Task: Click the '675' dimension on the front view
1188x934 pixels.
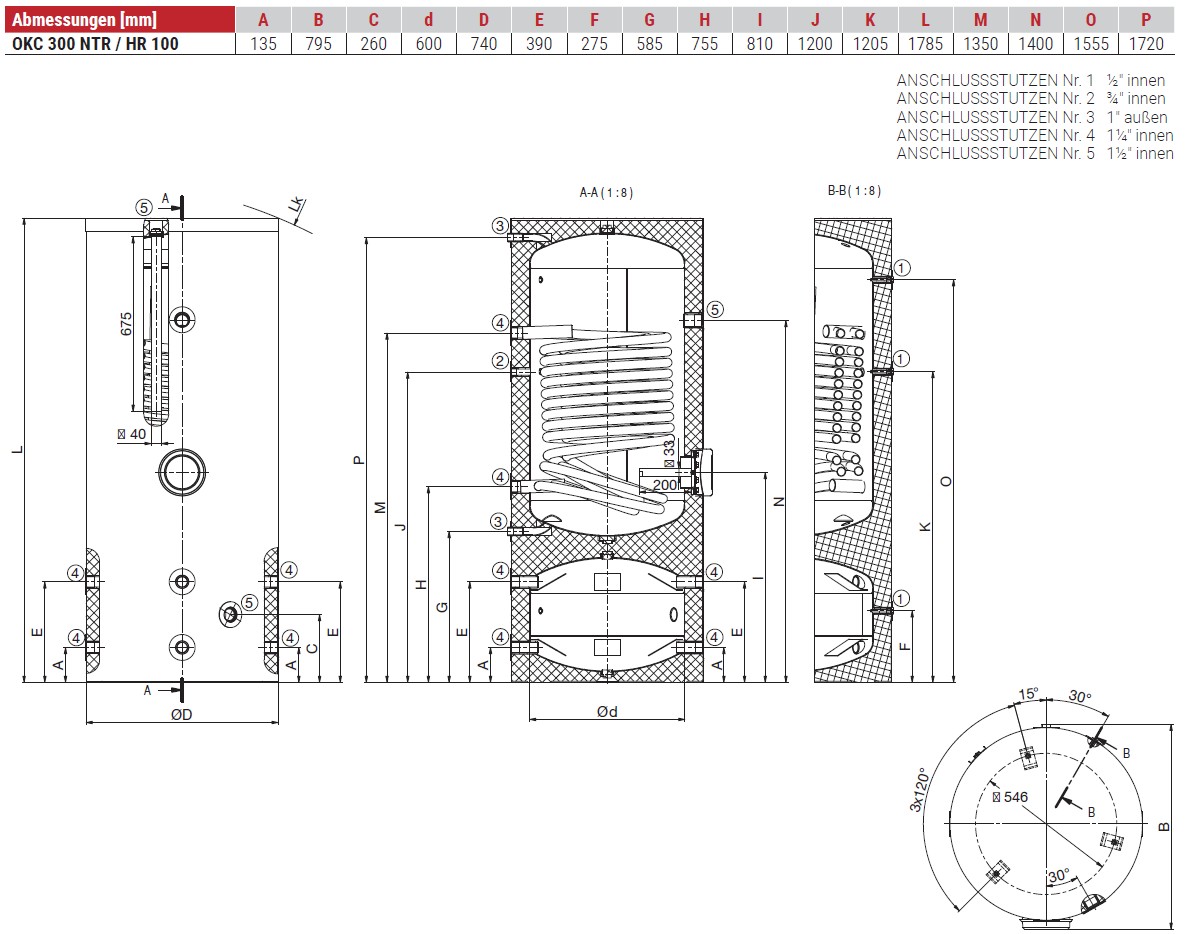Action: (x=126, y=324)
